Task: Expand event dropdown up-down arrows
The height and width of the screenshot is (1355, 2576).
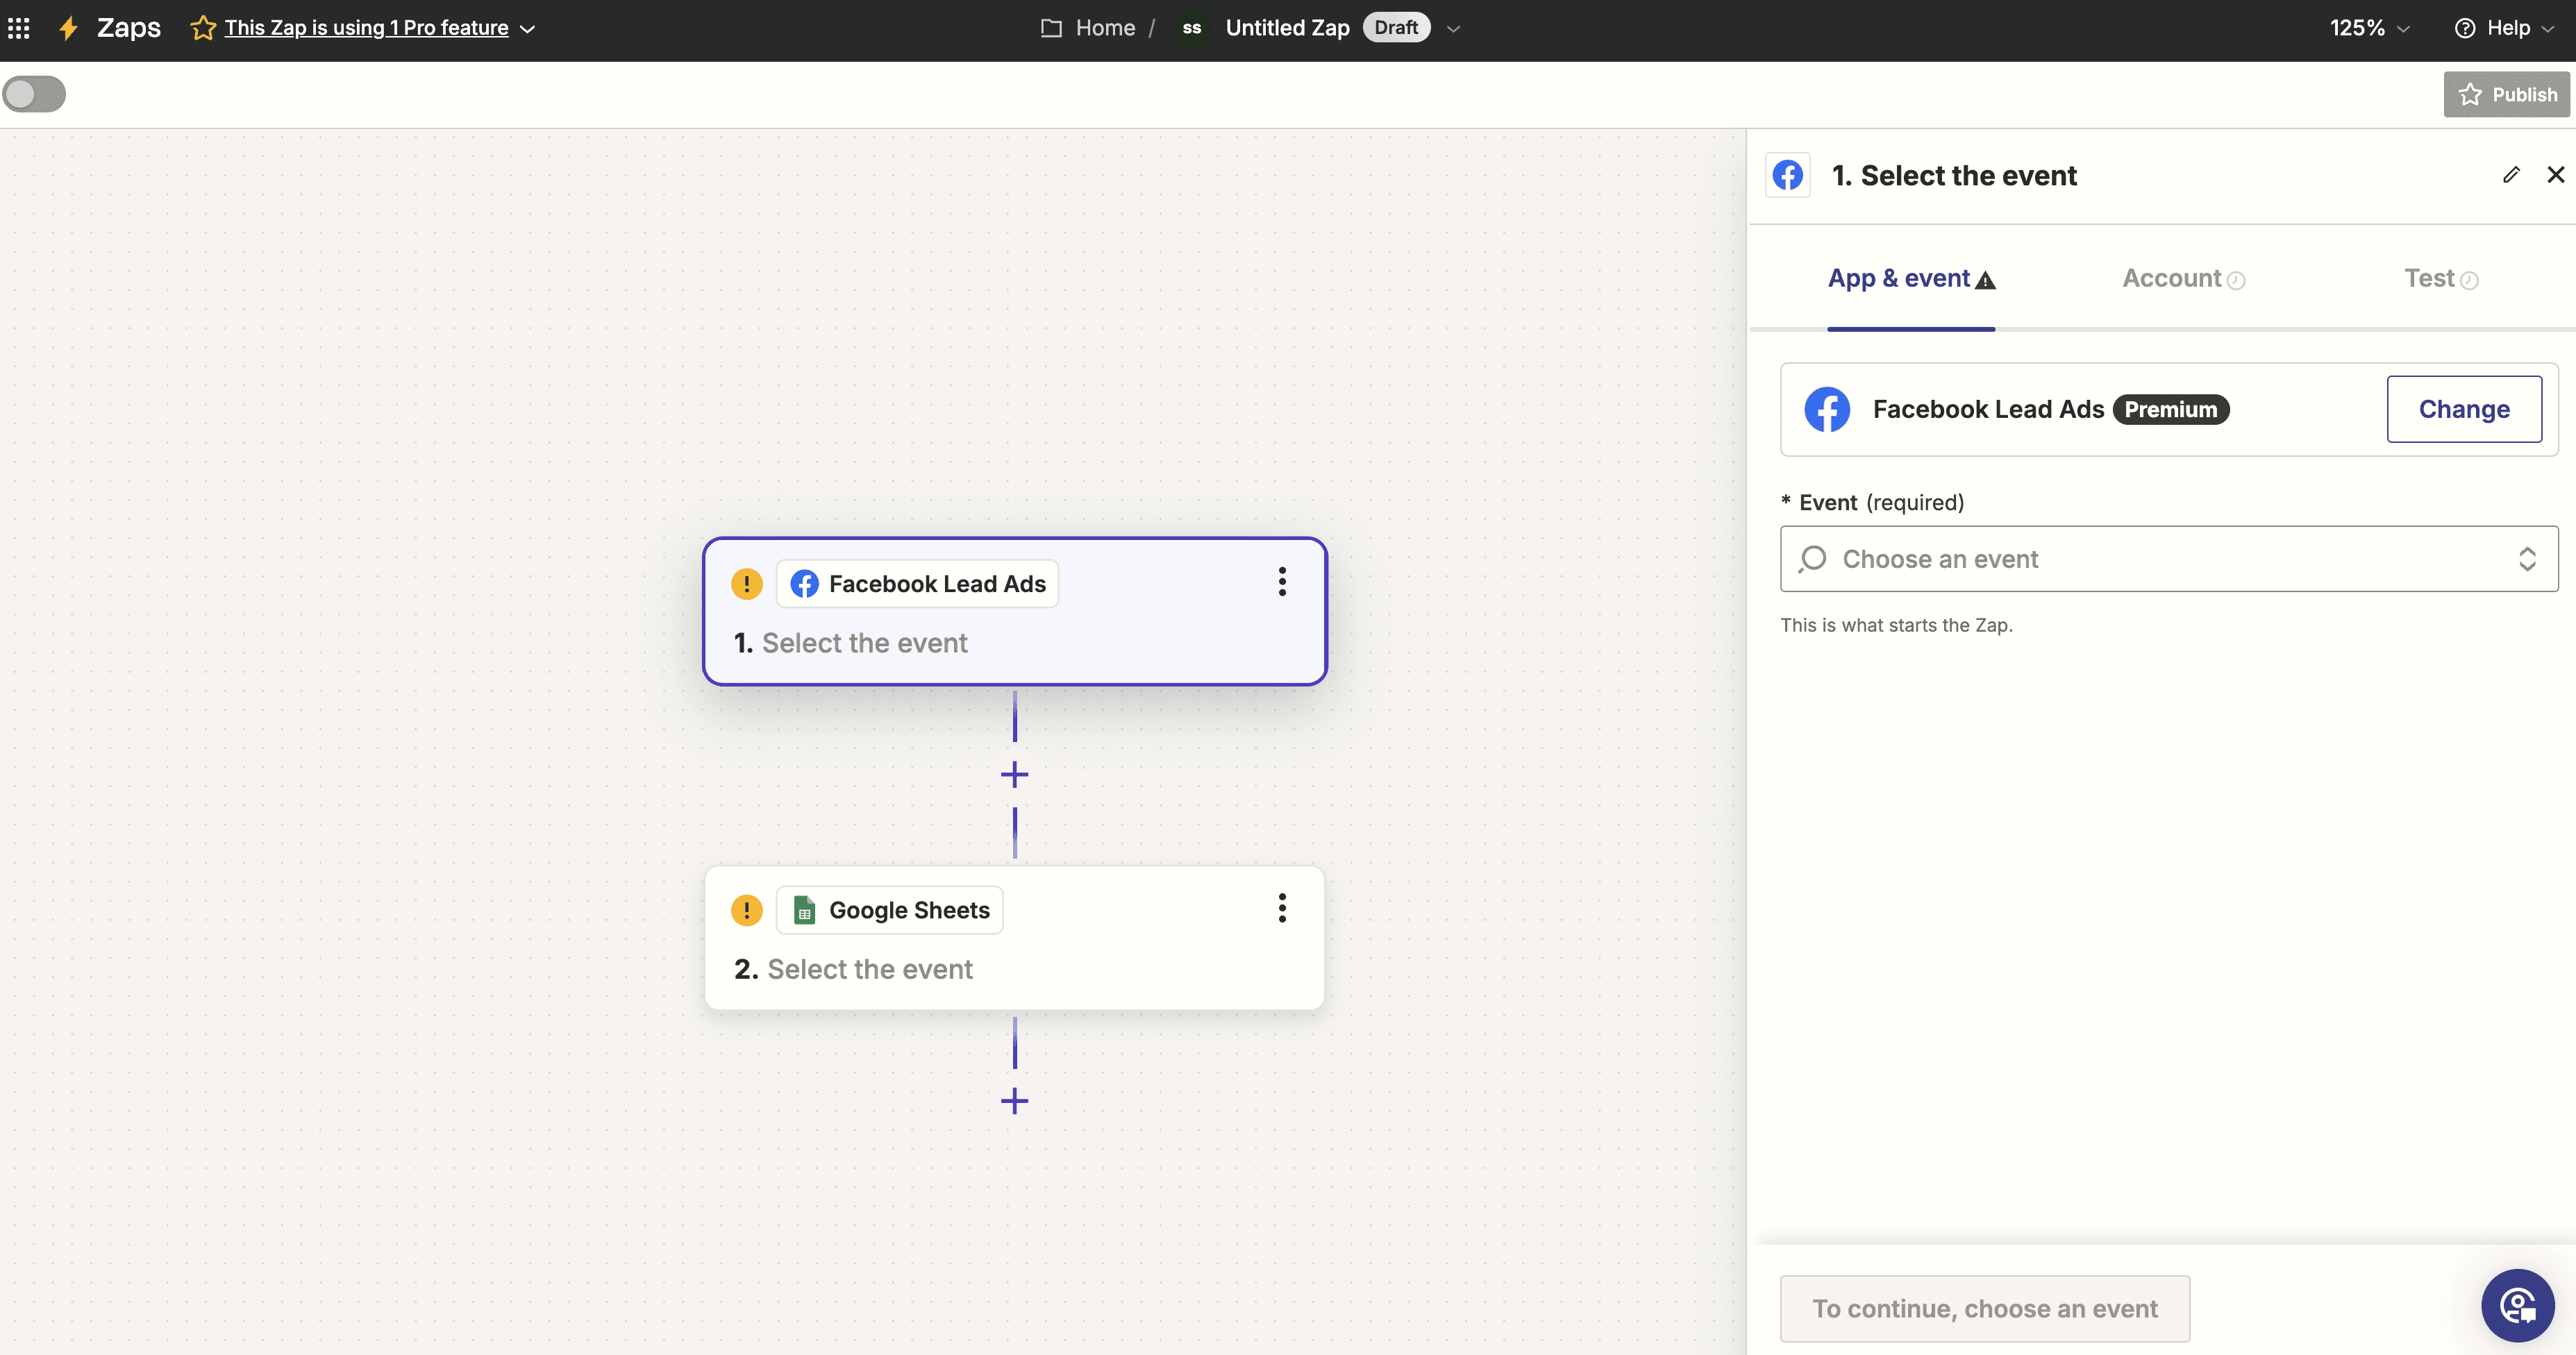Action: click(2527, 559)
